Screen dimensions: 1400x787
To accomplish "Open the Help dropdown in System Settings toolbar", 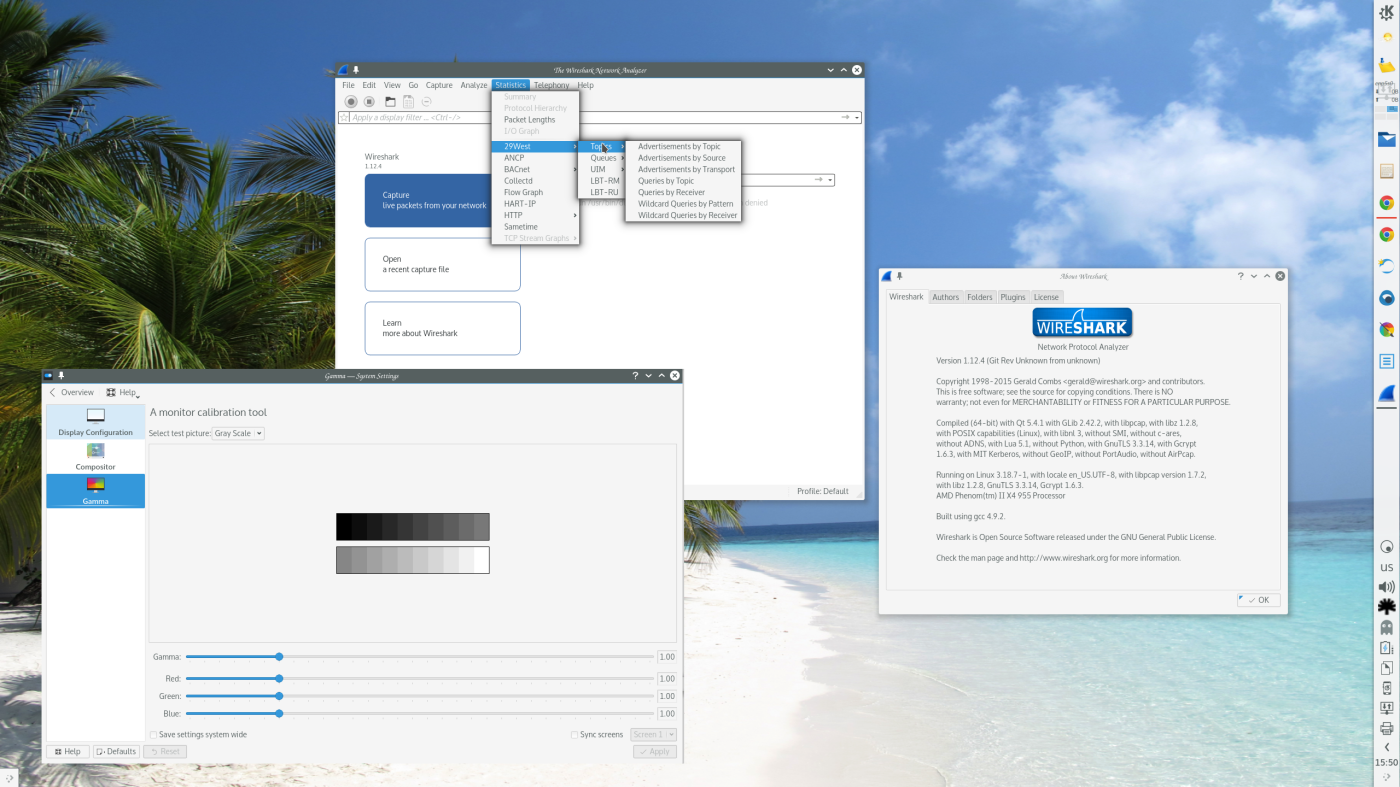I will click(123, 393).
